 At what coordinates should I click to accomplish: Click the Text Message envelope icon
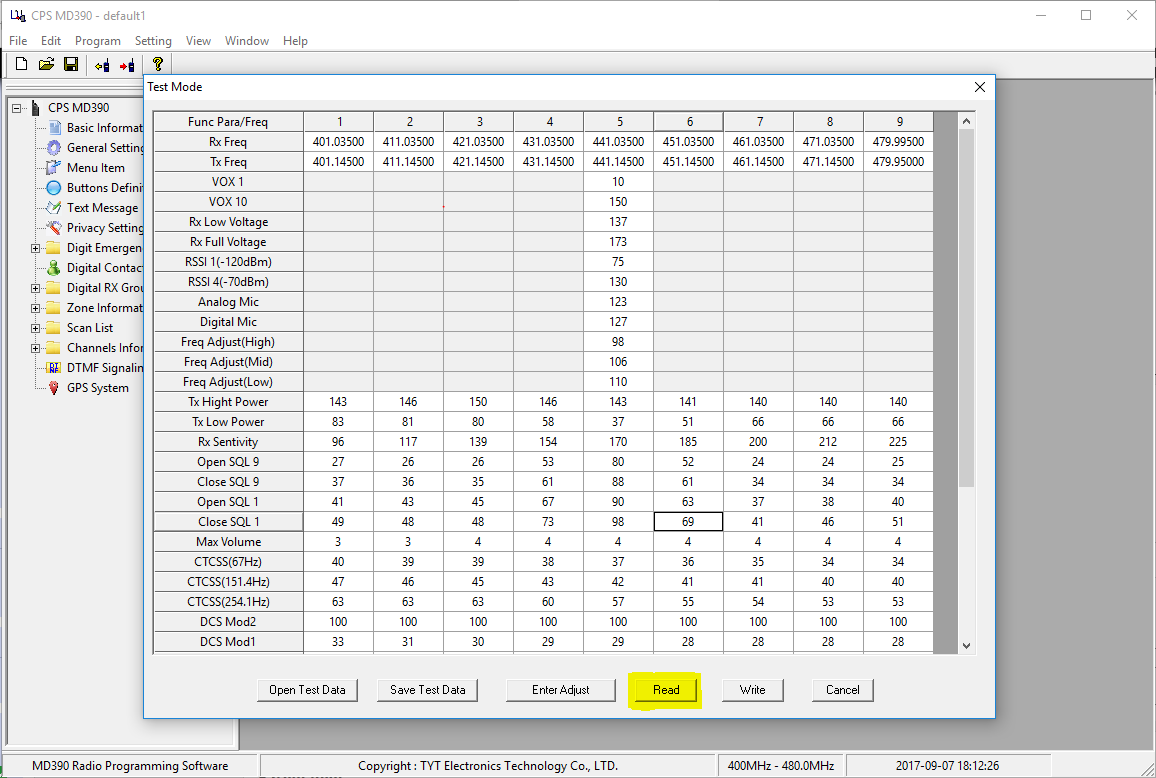(54, 207)
